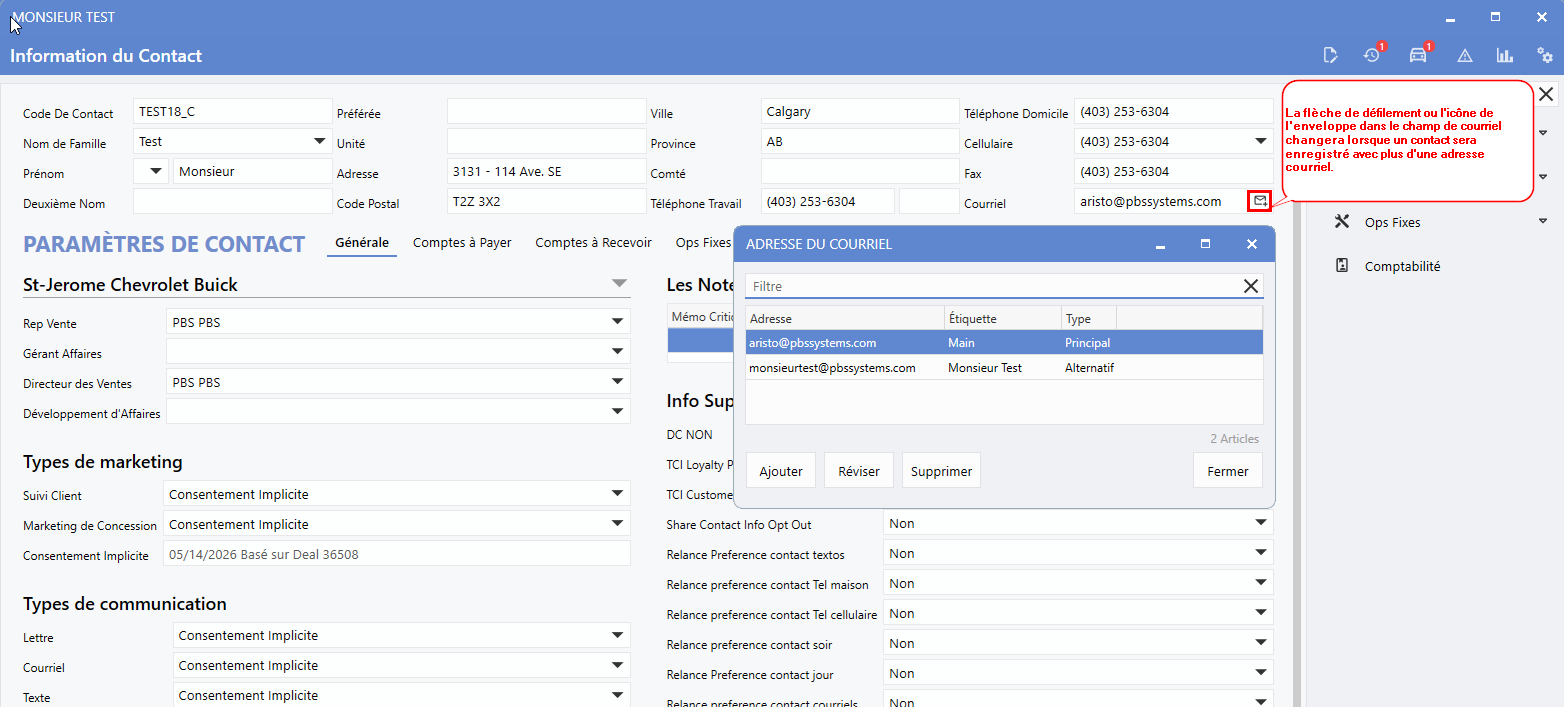Image resolution: width=1564 pixels, height=707 pixels.
Task: Click the Réviser button
Action: (x=859, y=470)
